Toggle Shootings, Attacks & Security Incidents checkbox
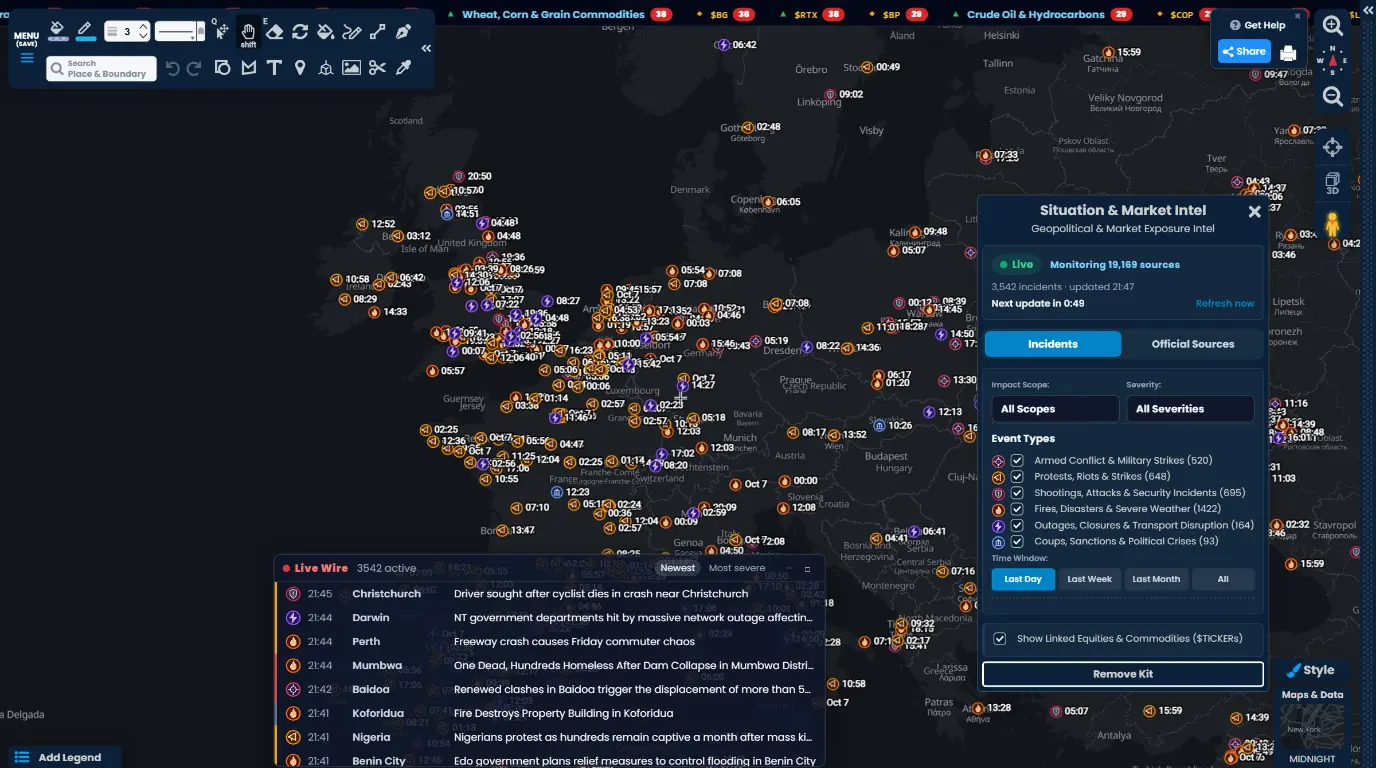Screen dimensions: 1376x768 point(1017,493)
